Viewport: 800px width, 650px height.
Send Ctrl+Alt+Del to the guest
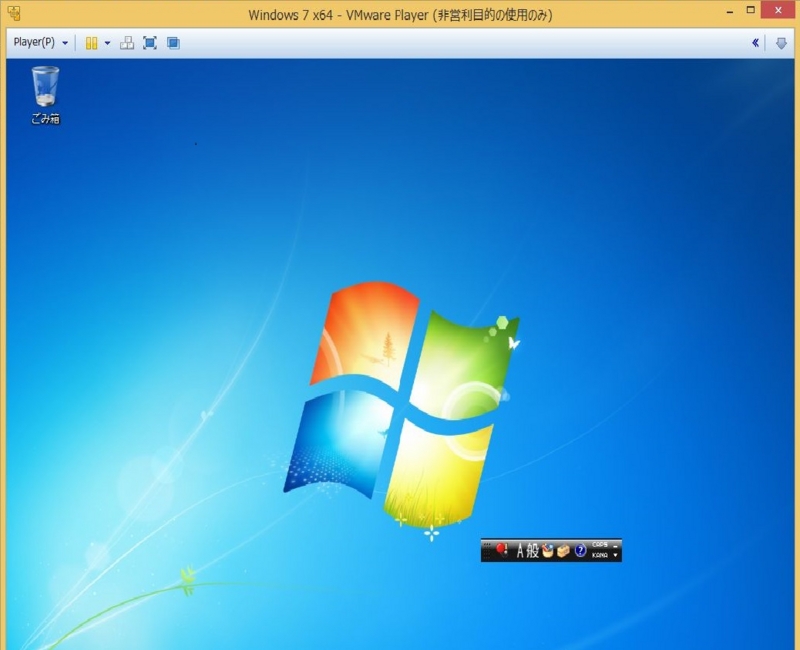(127, 43)
